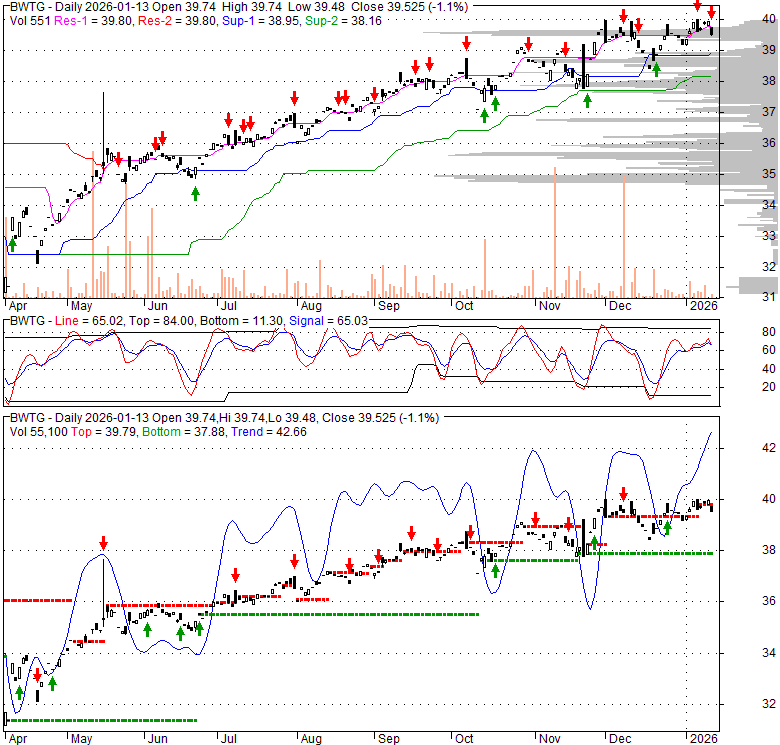Select the red down arrow in May on bottom chart
780x745 pixels.
103,544
